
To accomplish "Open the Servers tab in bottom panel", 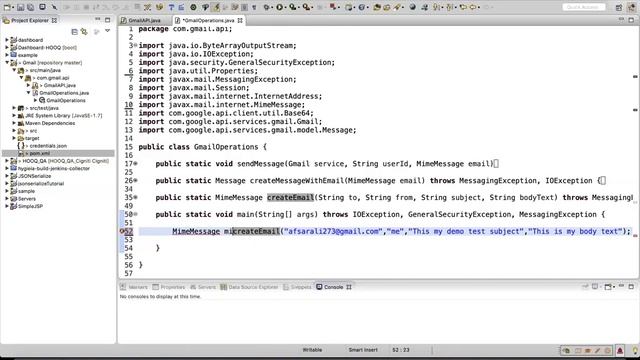I will click(x=203, y=287).
